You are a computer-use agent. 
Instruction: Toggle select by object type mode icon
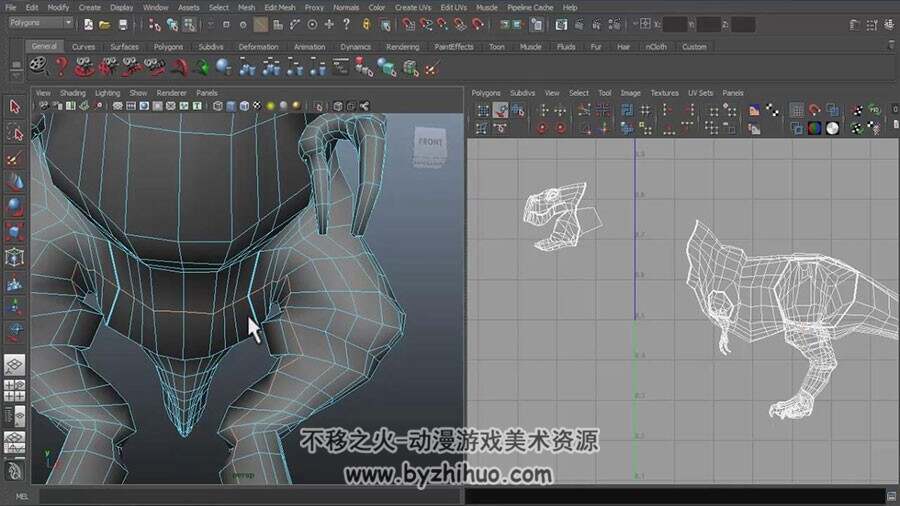coord(172,24)
